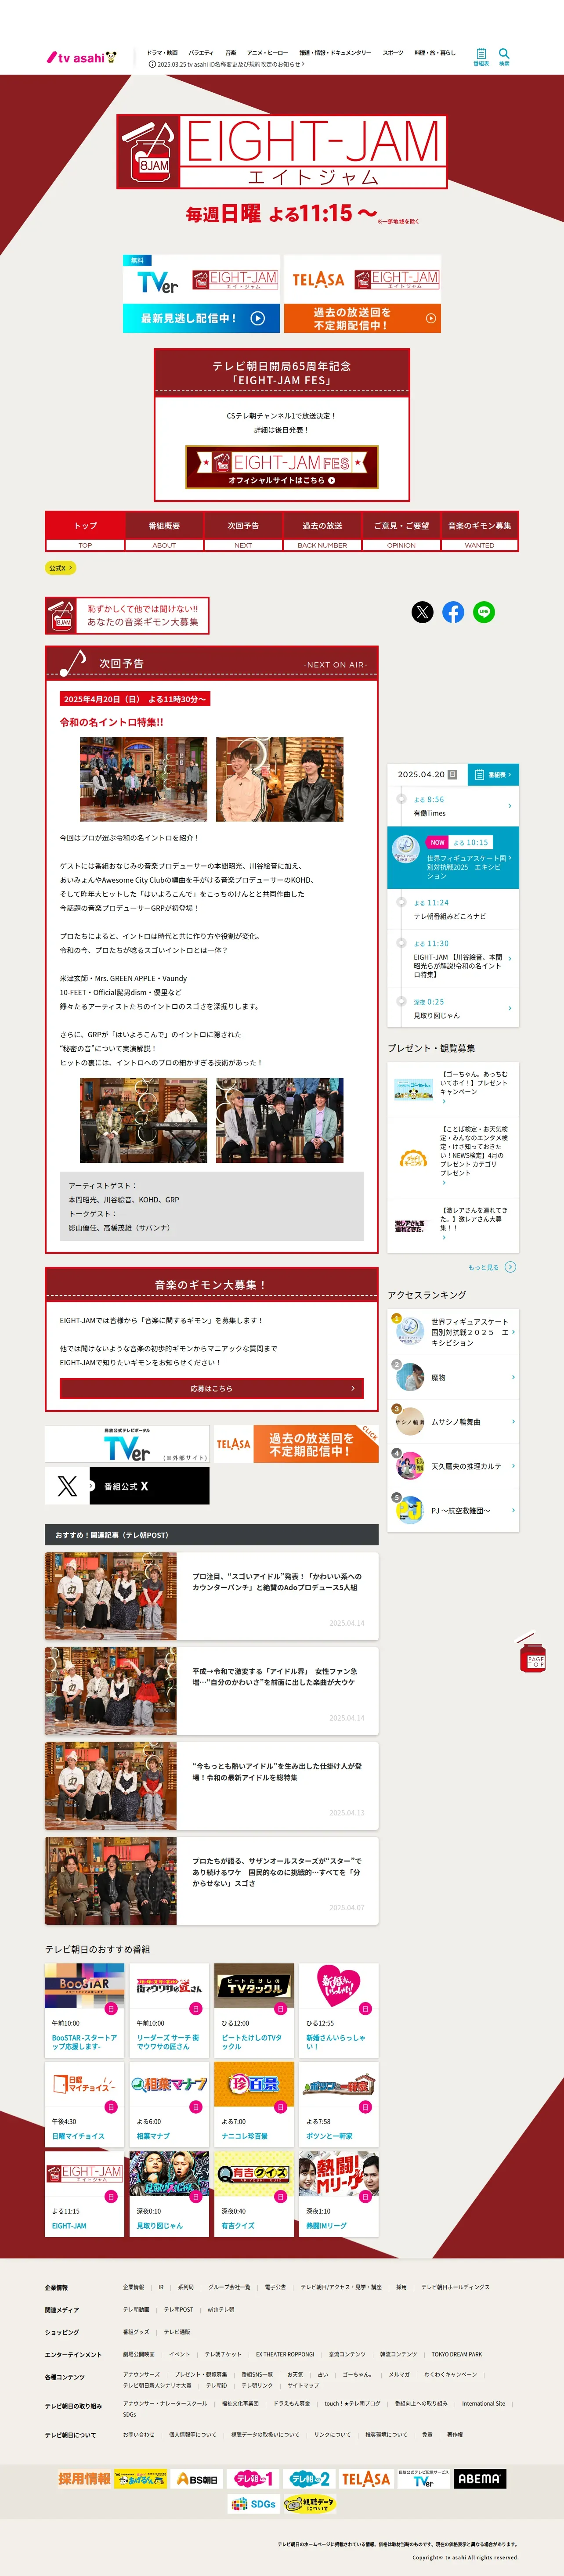
Task: Open the 'スゴいアイドル' 発表 article thumbnail
Action: (111, 1596)
